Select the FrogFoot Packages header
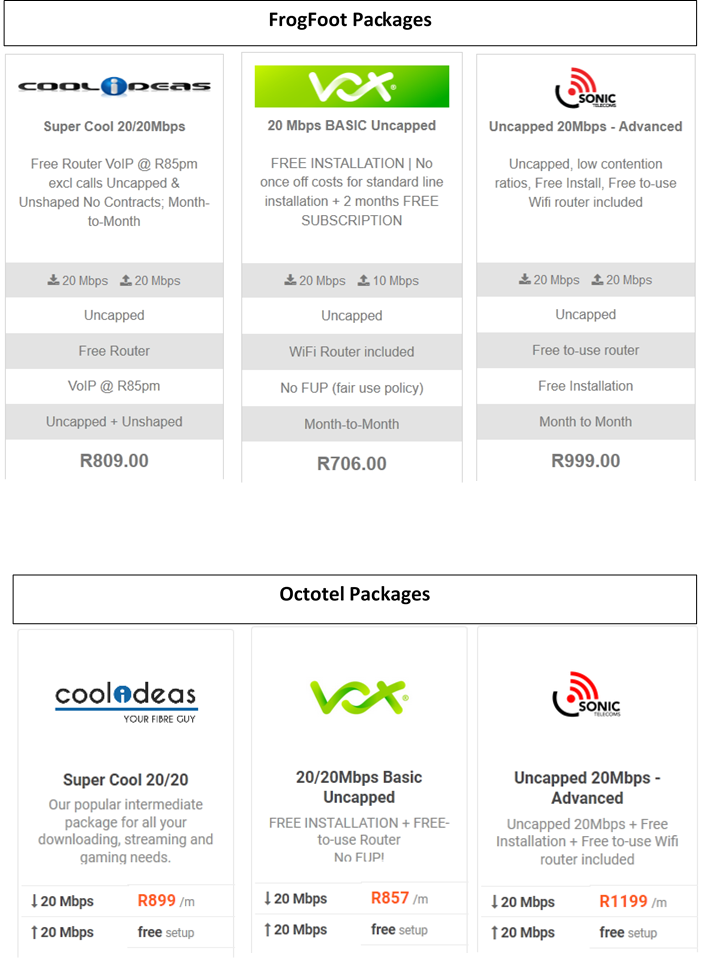The height and width of the screenshot is (960, 712). coord(350,21)
